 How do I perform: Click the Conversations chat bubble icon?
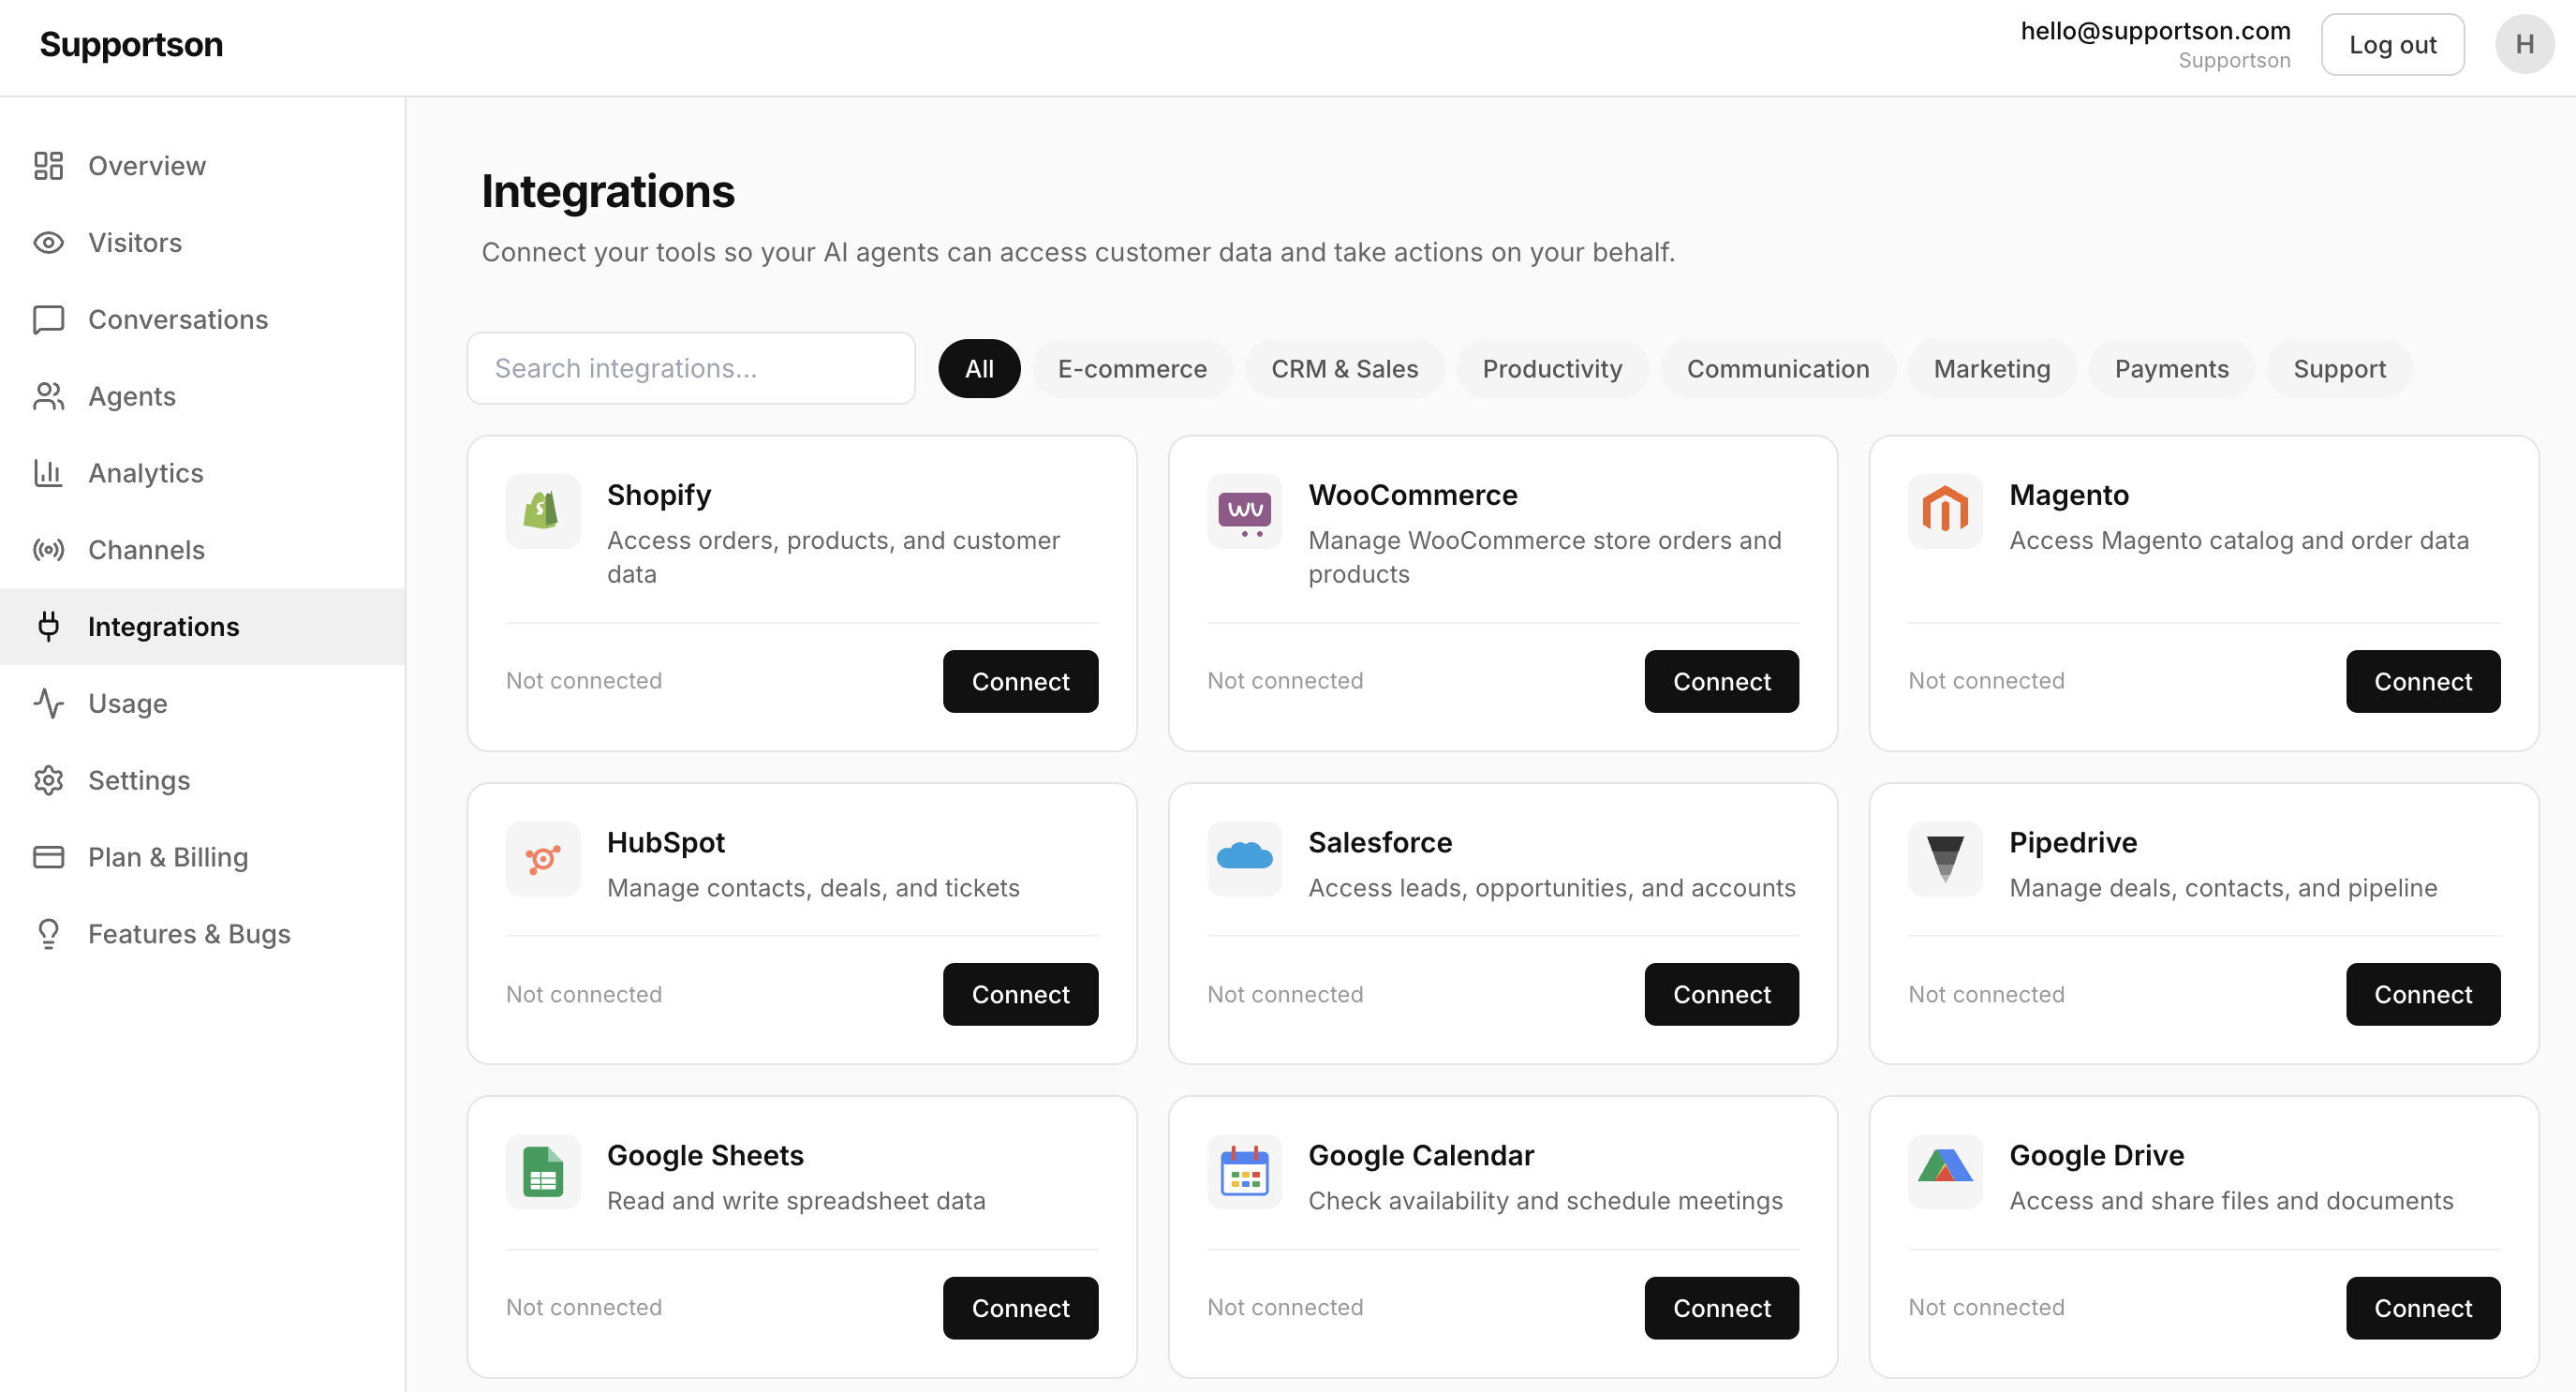pos(48,319)
